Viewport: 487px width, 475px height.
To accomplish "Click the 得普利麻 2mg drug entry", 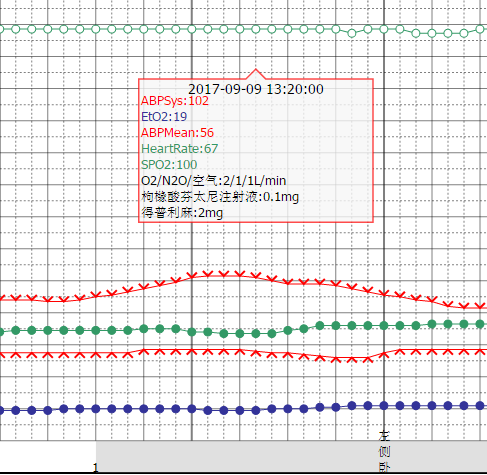I will pos(182,213).
